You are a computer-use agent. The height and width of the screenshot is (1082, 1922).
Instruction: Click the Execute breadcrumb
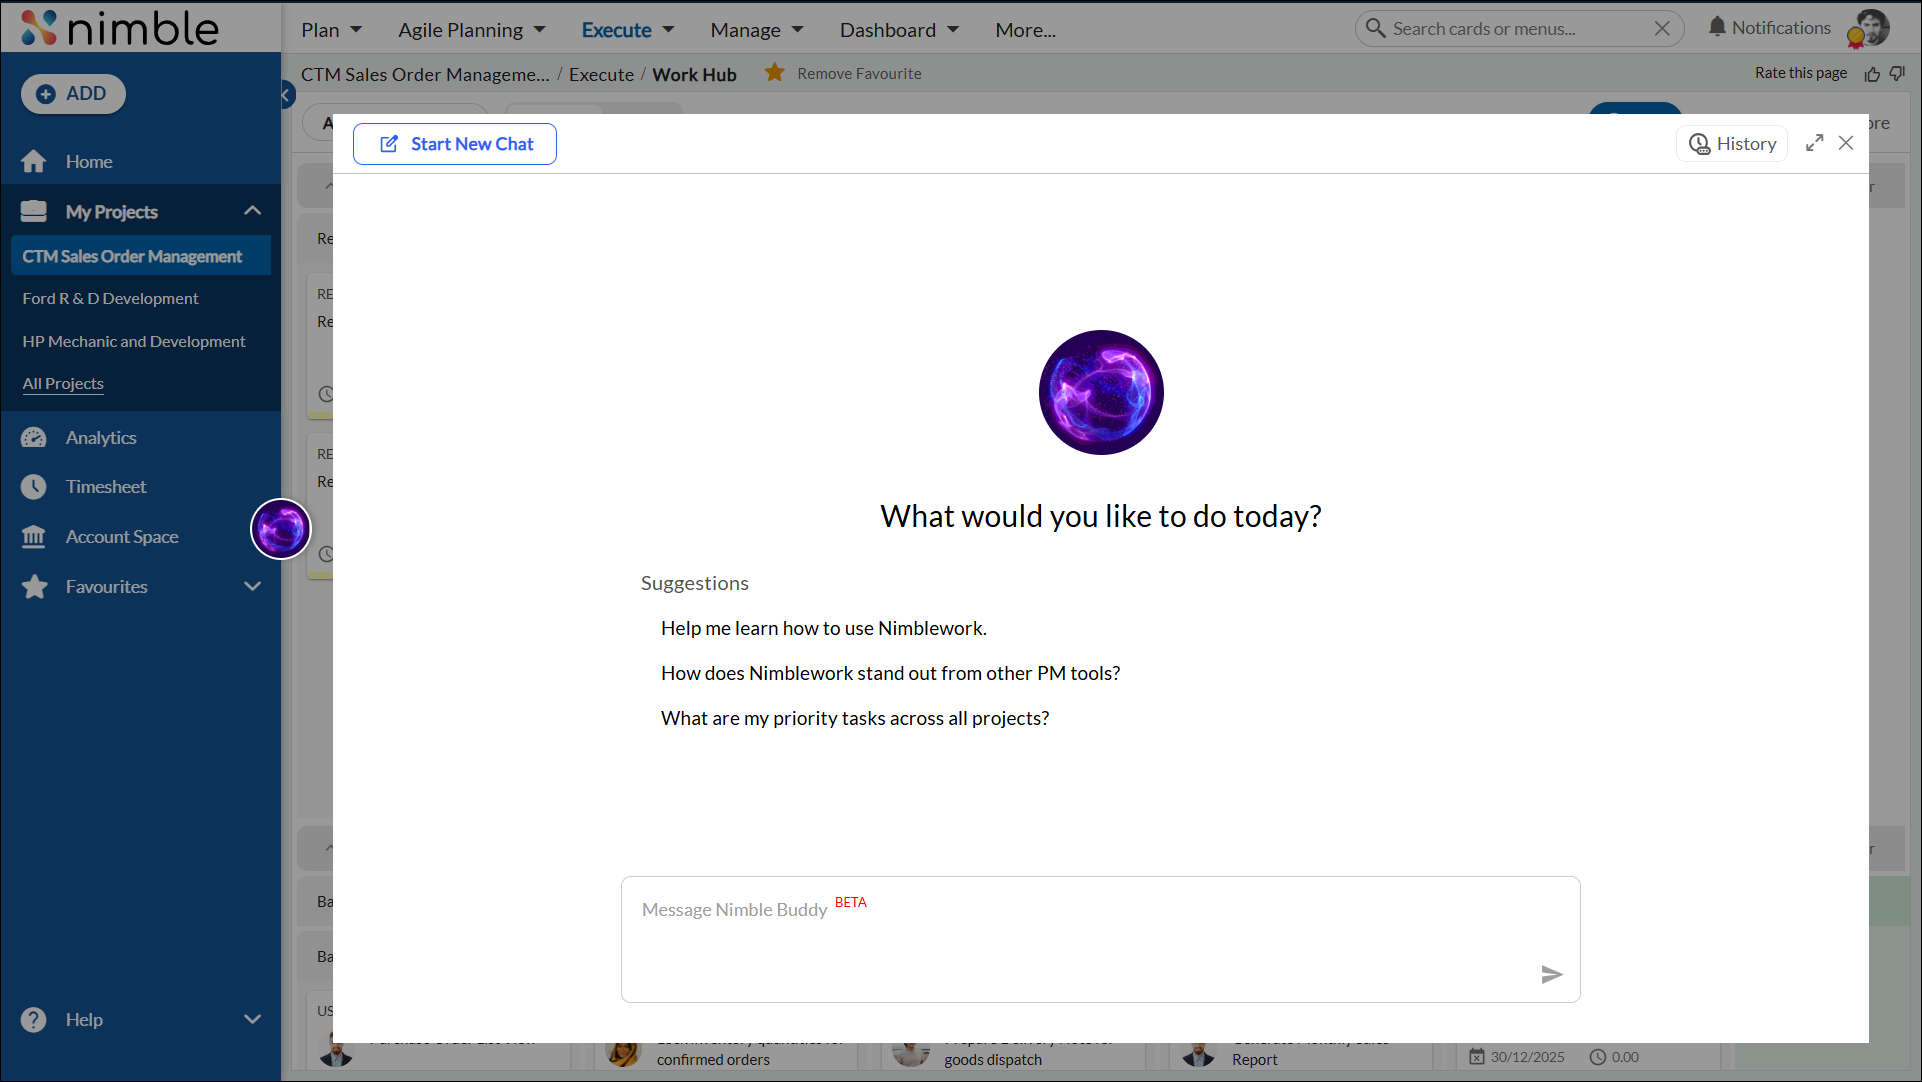click(601, 74)
